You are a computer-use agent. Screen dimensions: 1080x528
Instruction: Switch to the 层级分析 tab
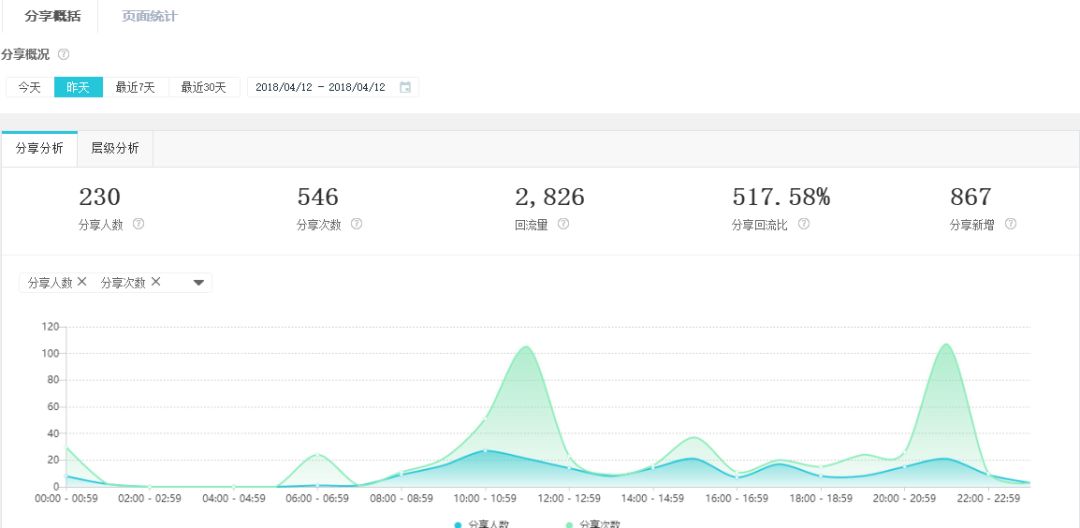pyautogui.click(x=115, y=148)
